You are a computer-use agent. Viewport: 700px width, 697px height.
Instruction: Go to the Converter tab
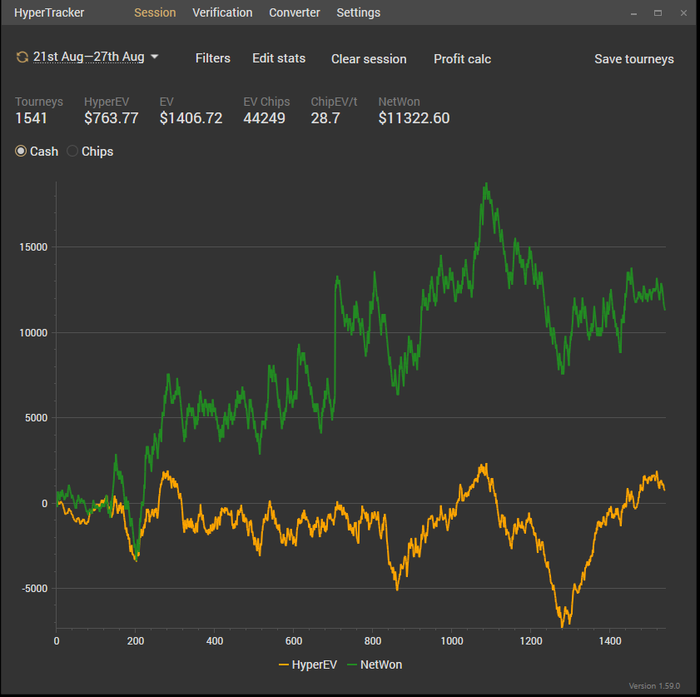click(x=294, y=13)
